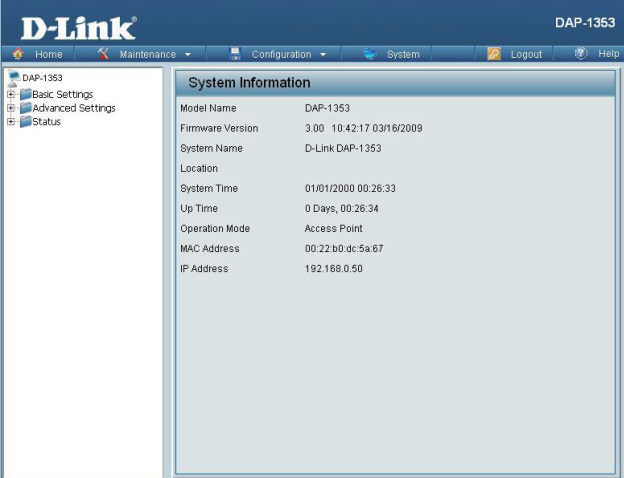Click the Advanced Settings folder icon

[x=26, y=108]
